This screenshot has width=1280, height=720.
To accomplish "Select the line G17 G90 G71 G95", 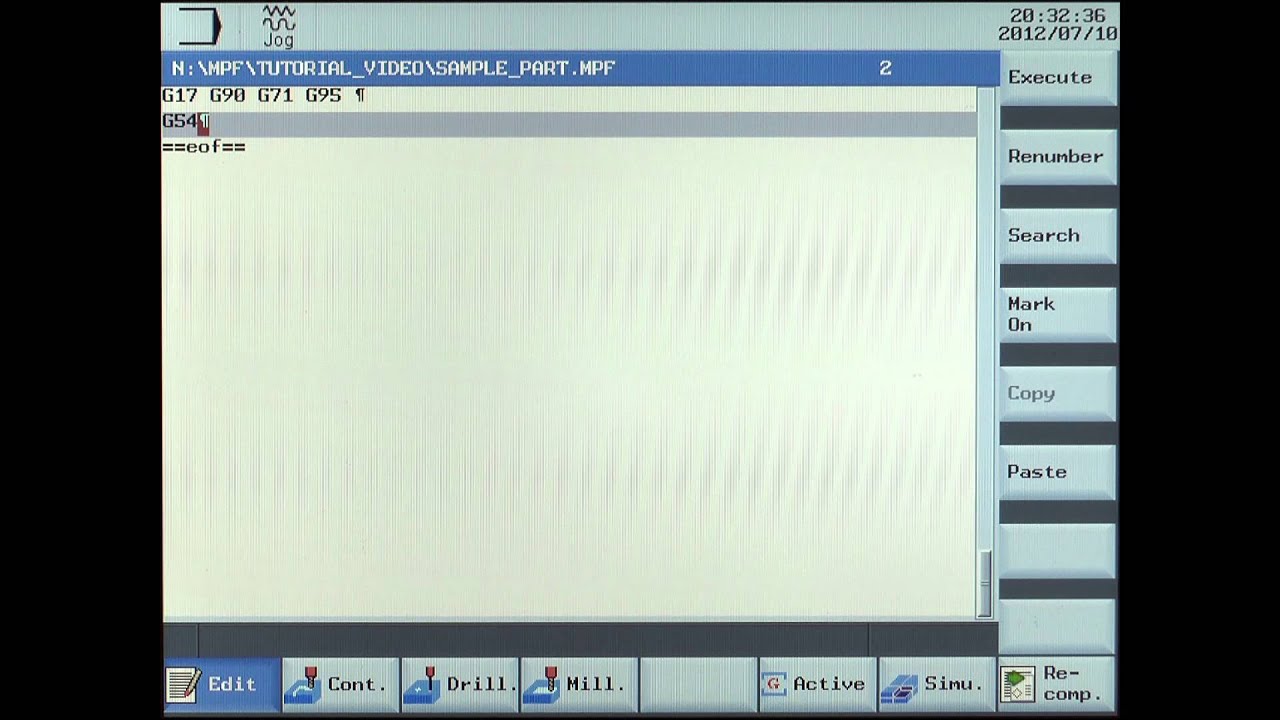I will pyautogui.click(x=569, y=96).
